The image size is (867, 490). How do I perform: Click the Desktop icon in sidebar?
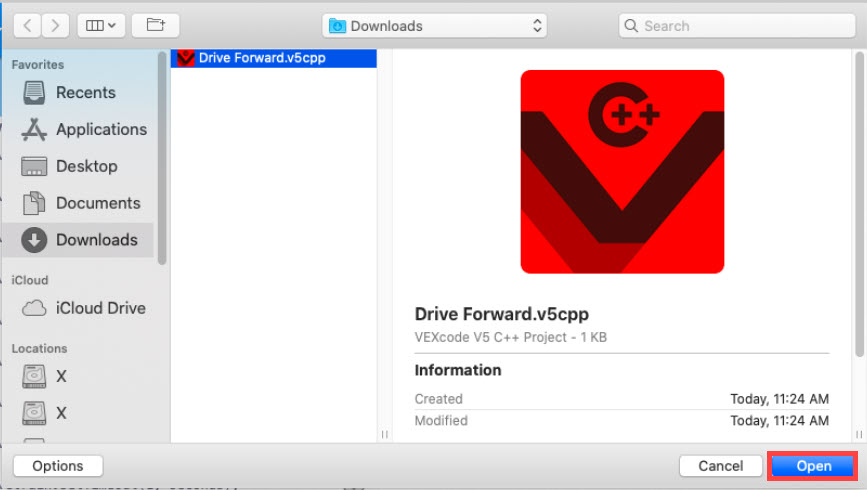(34, 166)
